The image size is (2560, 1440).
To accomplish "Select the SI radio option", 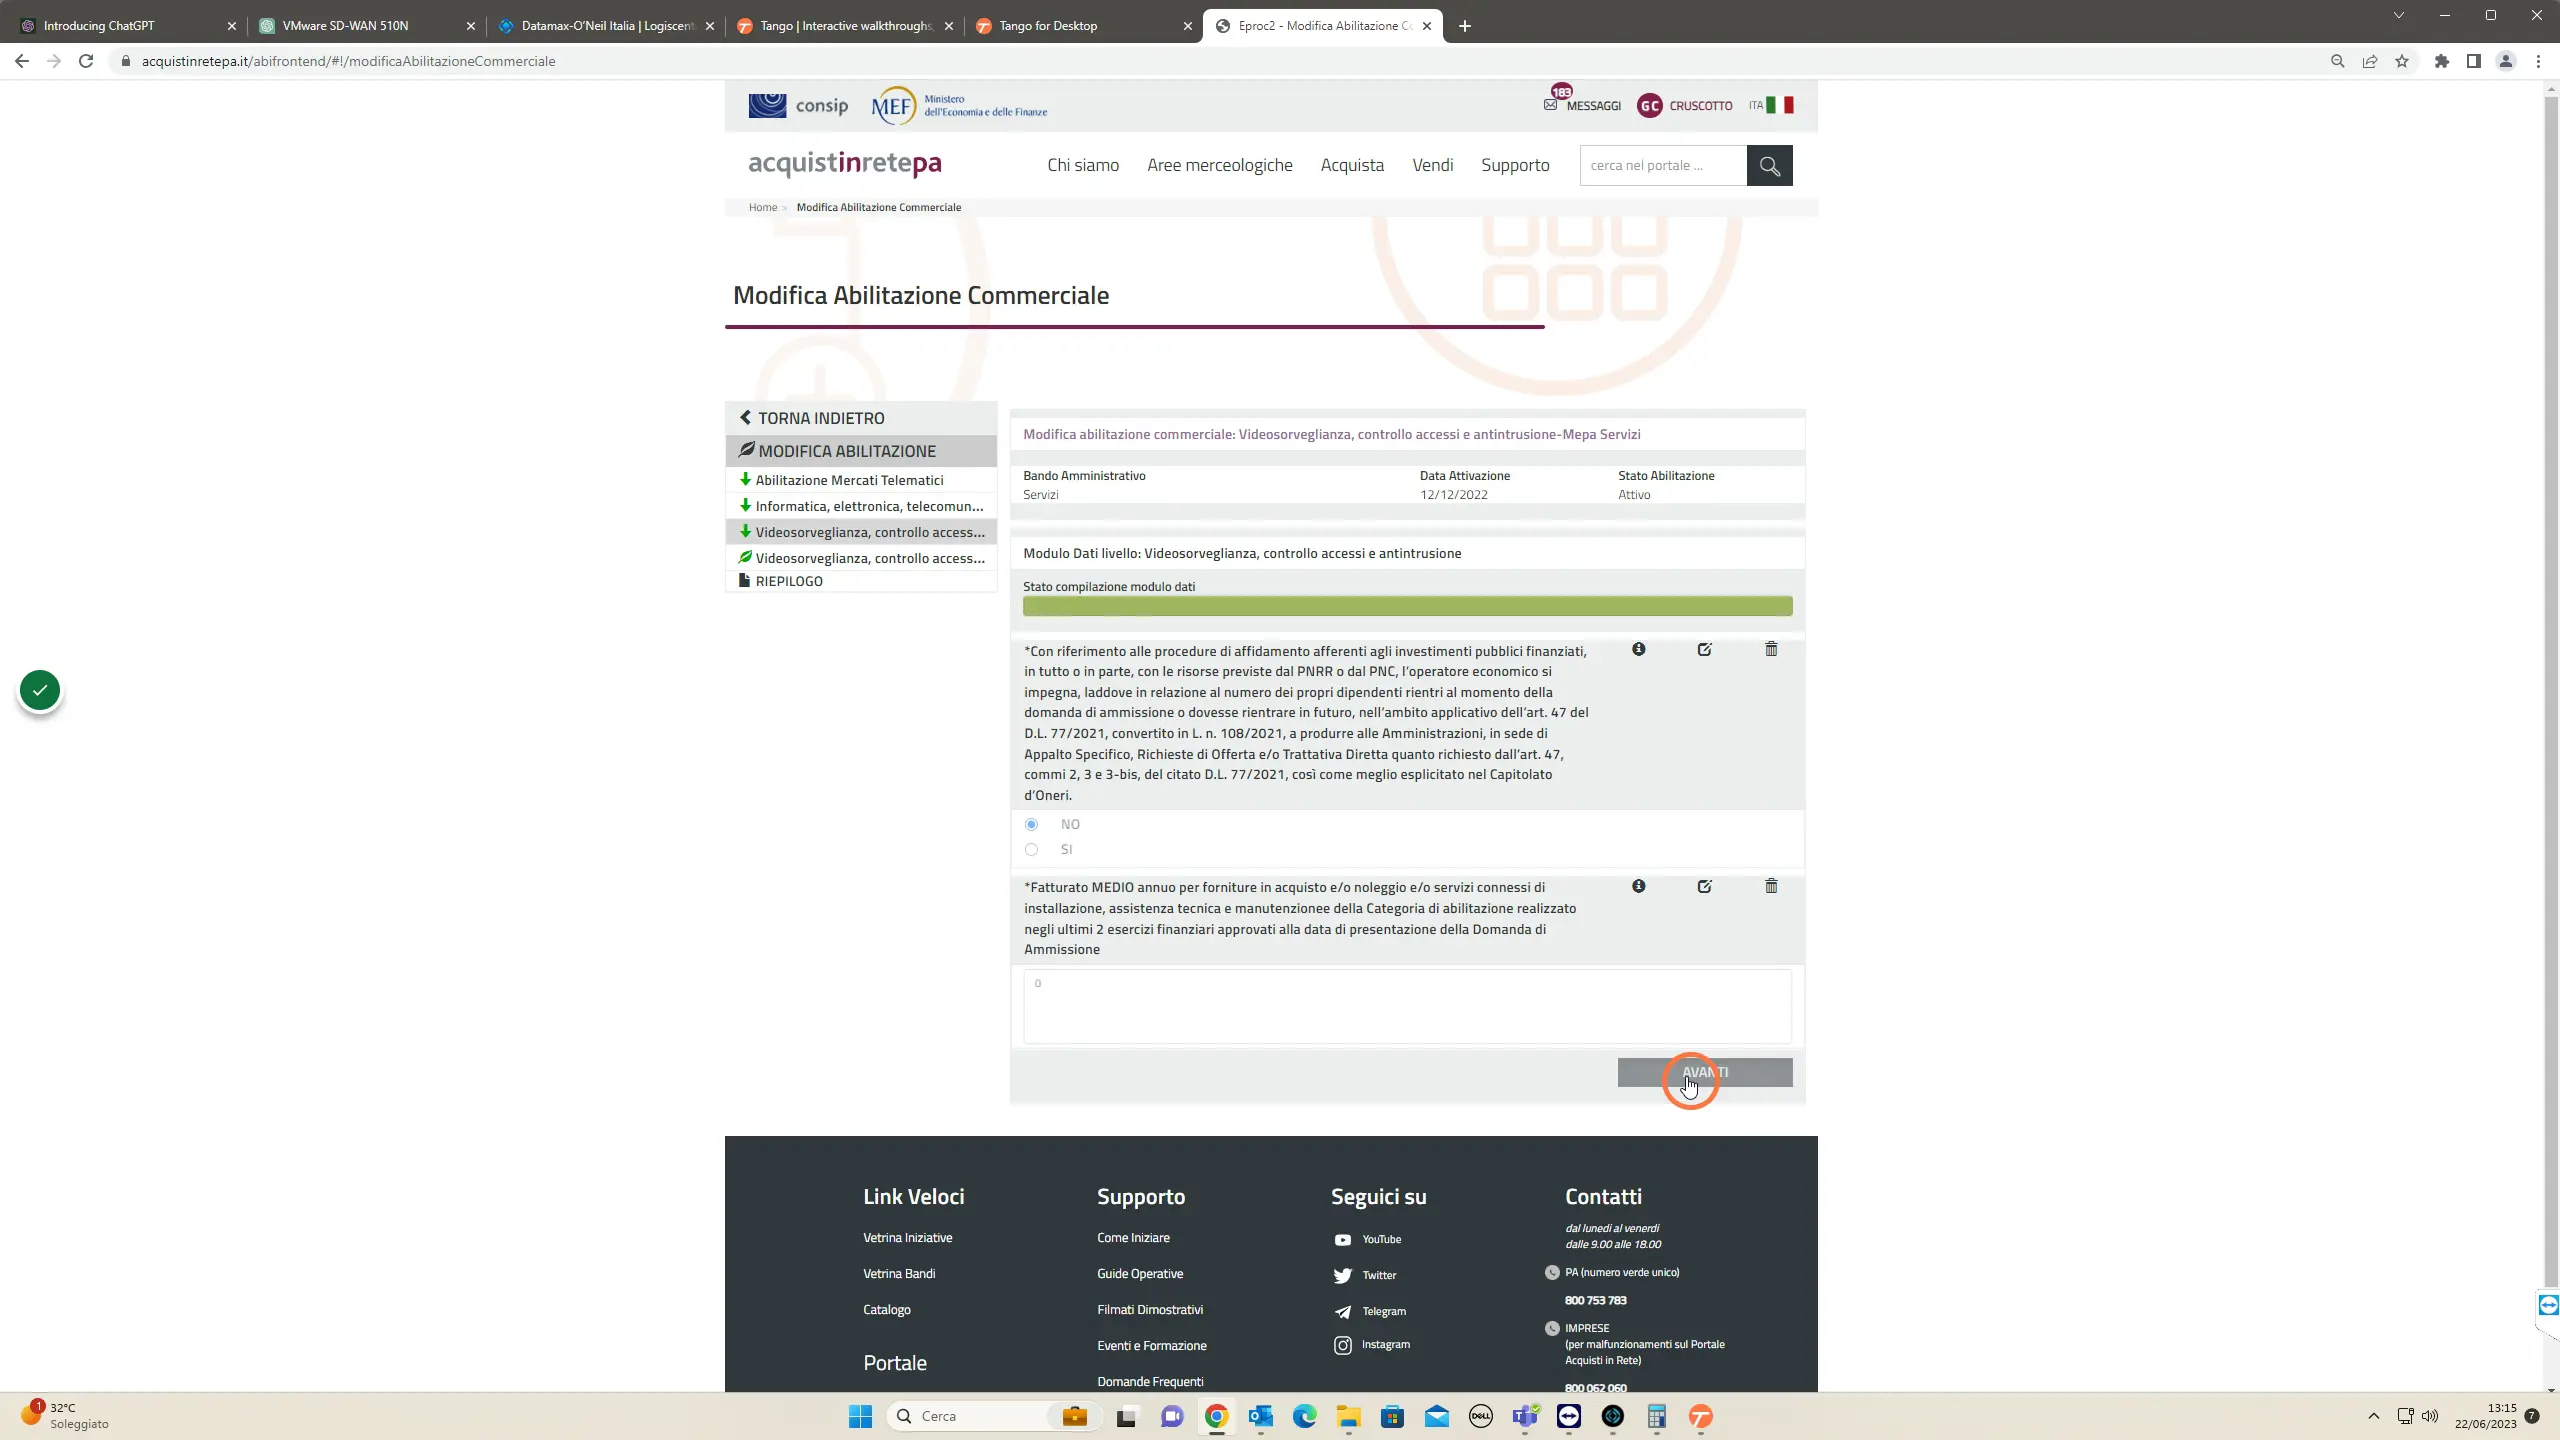I will 1031,850.
